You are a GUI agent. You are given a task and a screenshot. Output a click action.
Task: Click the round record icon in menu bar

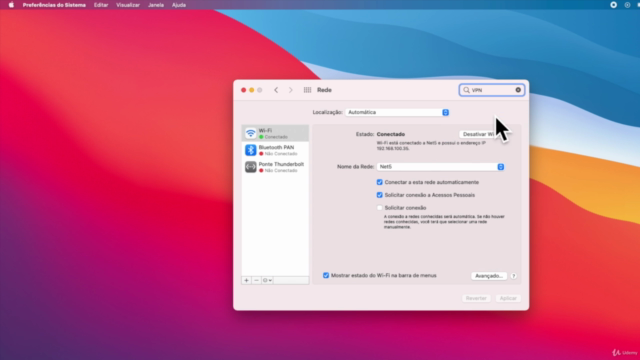613,5
